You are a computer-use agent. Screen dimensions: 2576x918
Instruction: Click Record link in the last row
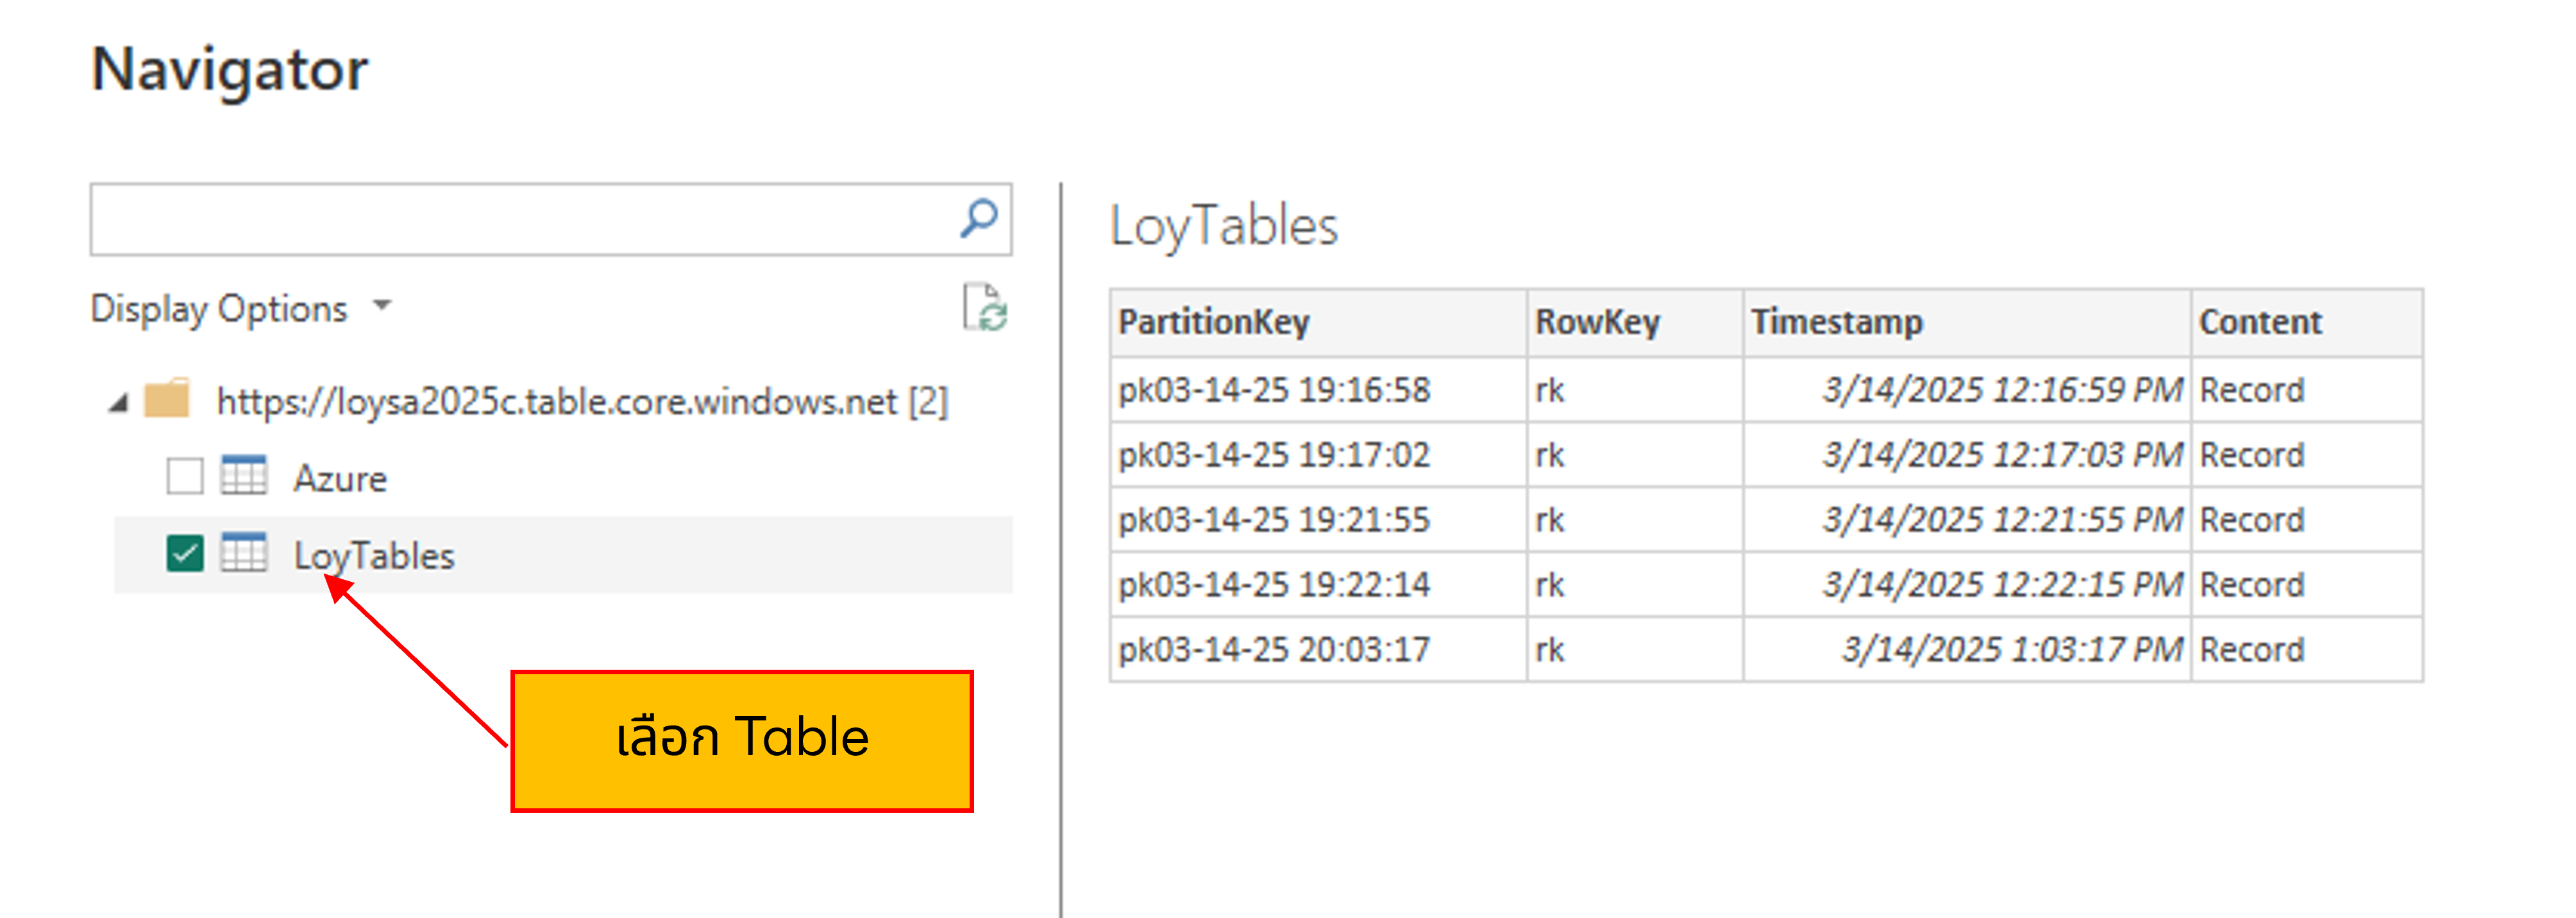point(2251,649)
